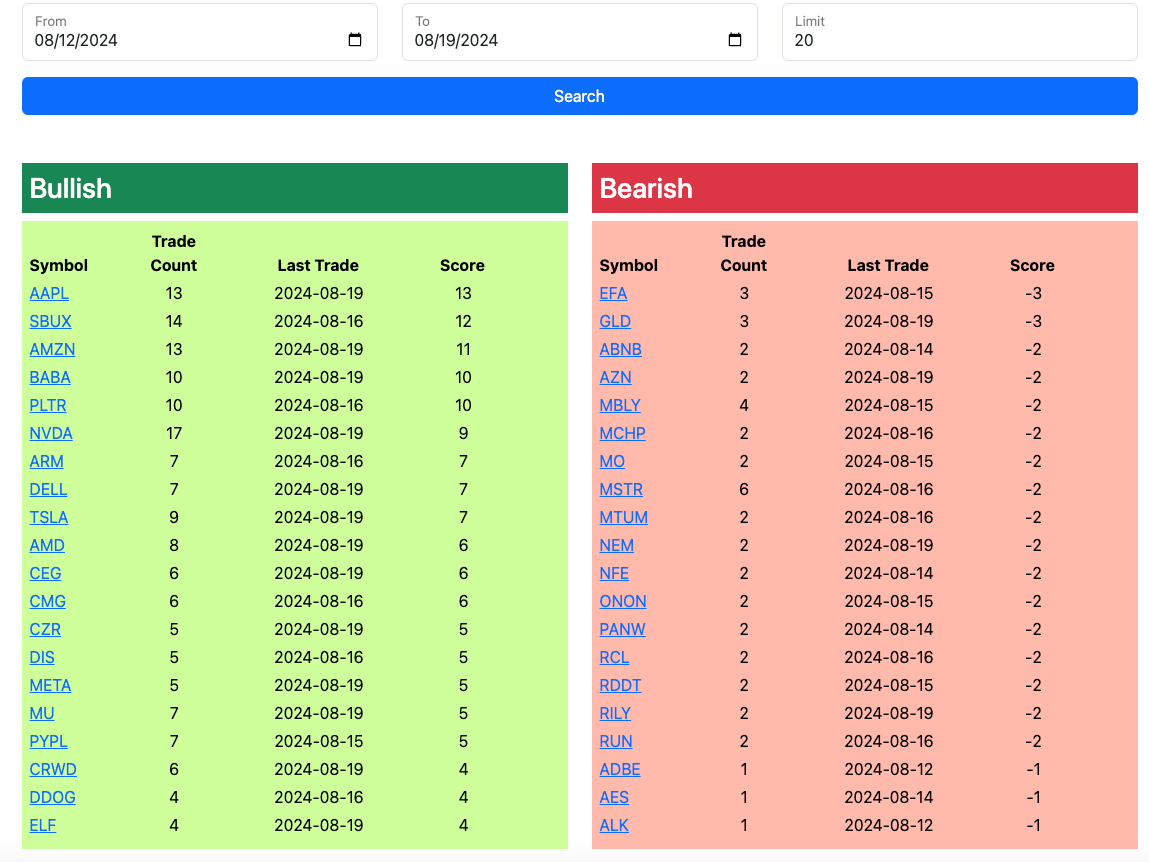Open the MCHP symbol link
1149x862 pixels.
pyautogui.click(x=622, y=433)
